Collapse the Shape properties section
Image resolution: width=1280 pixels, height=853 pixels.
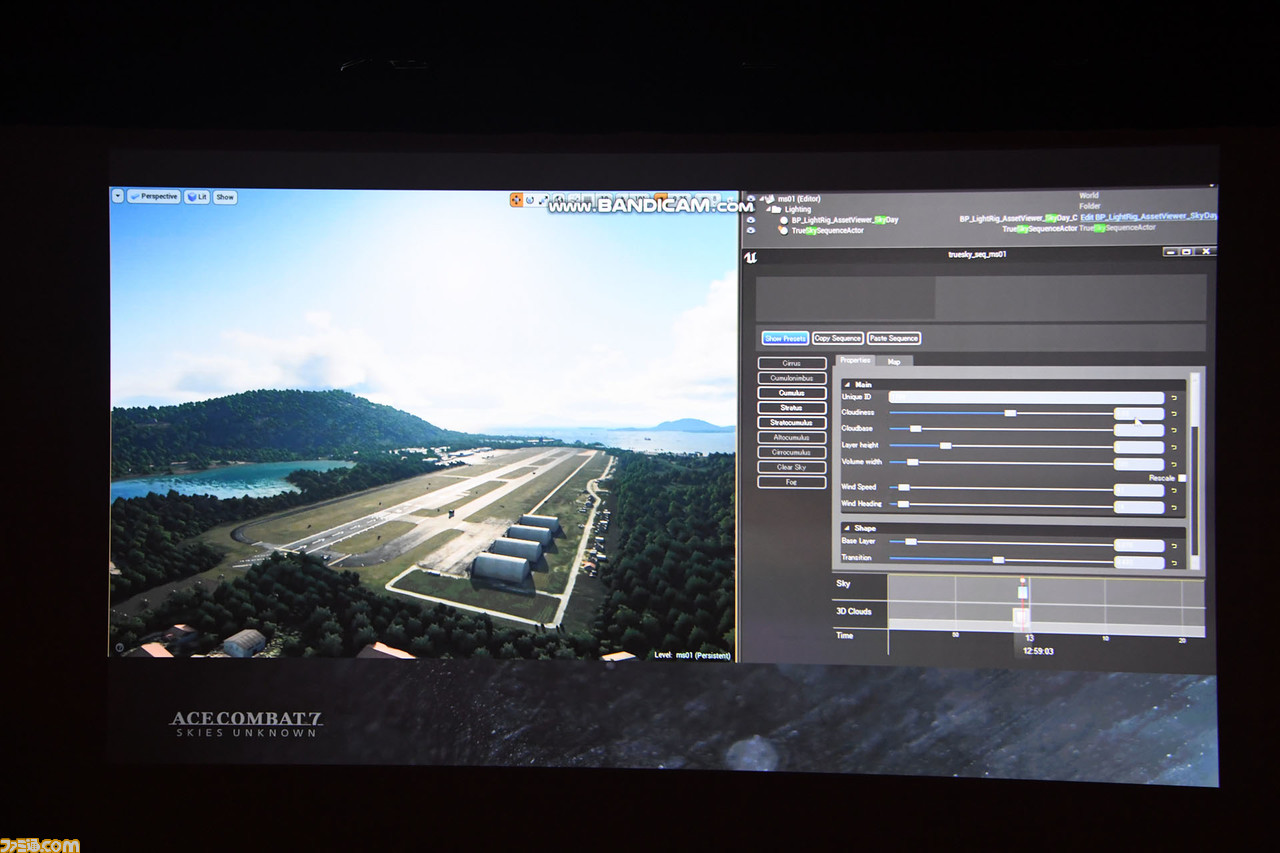[x=846, y=528]
